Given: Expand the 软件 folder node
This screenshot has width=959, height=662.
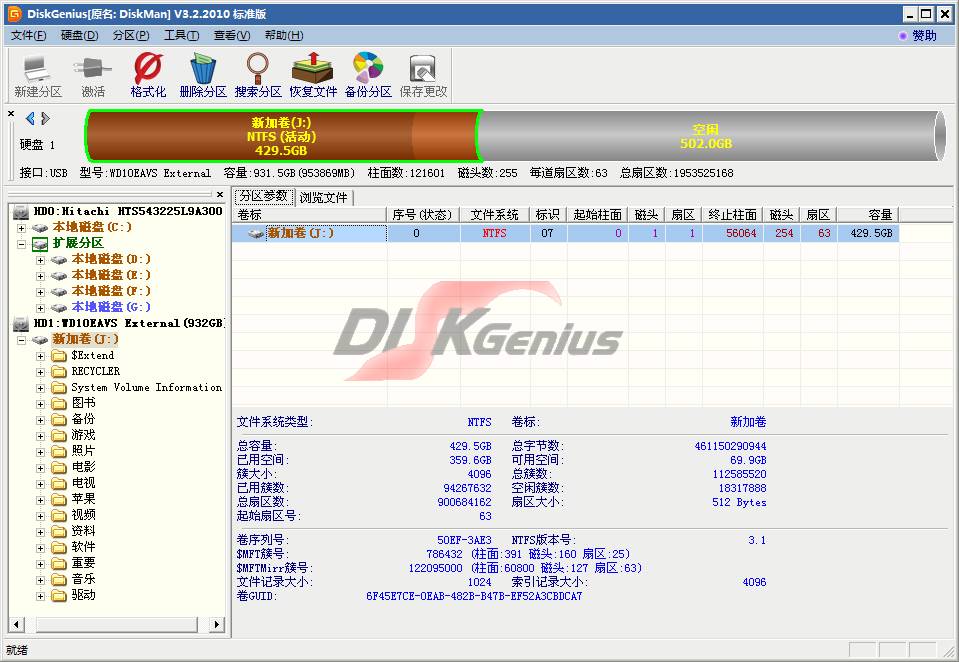Looking at the screenshot, I should [x=40, y=548].
